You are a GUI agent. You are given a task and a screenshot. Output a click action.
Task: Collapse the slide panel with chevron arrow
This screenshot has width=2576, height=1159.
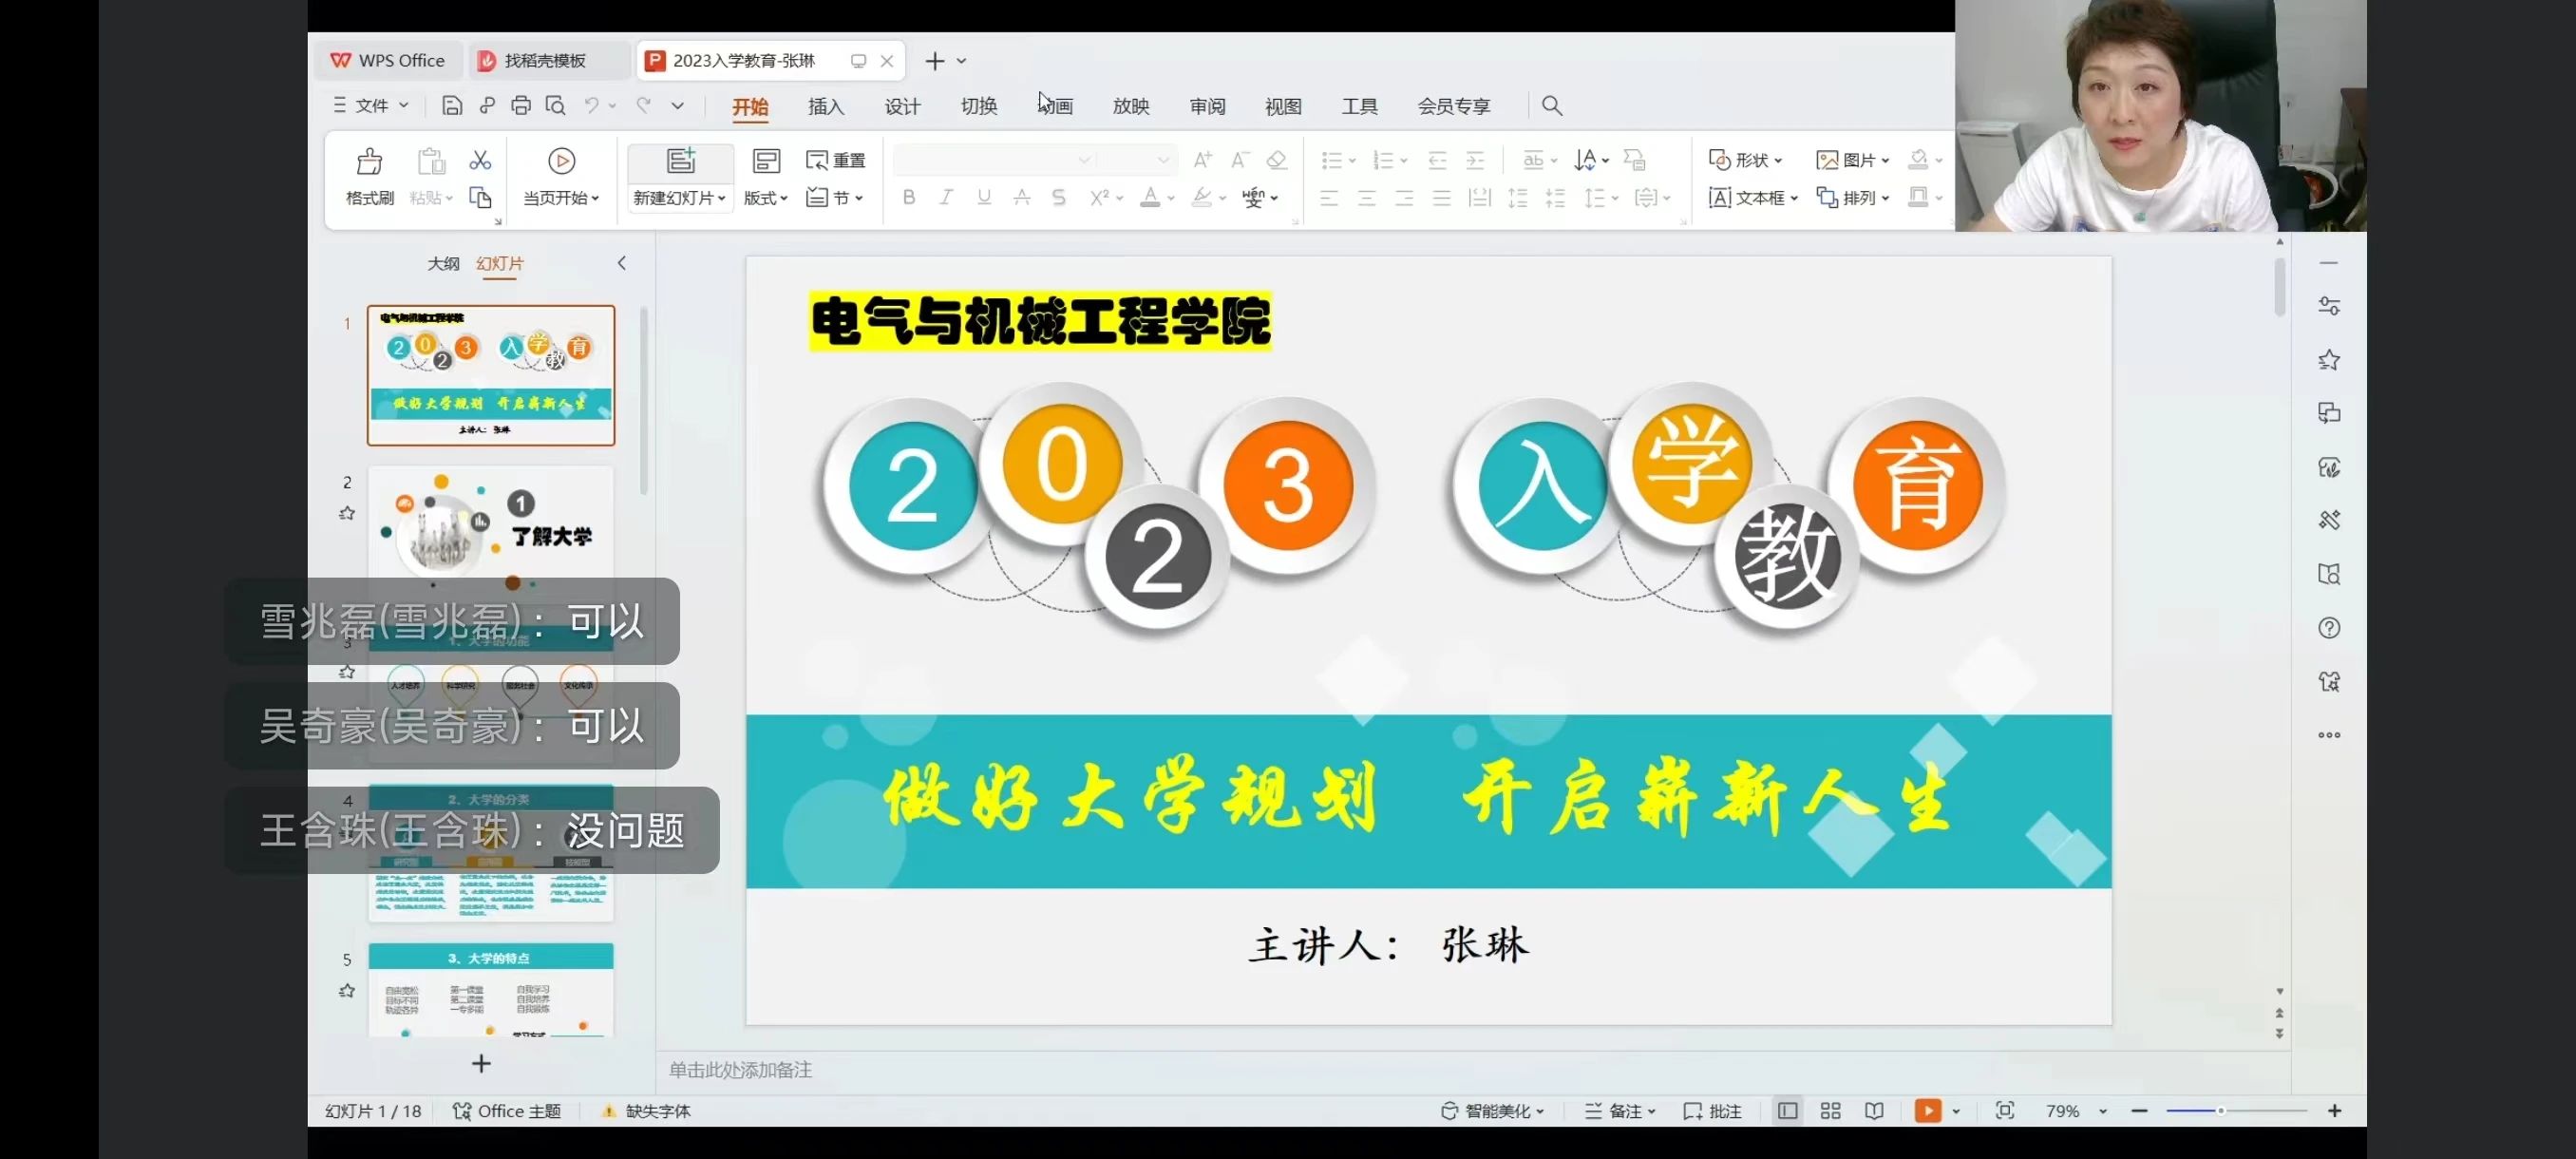621,263
